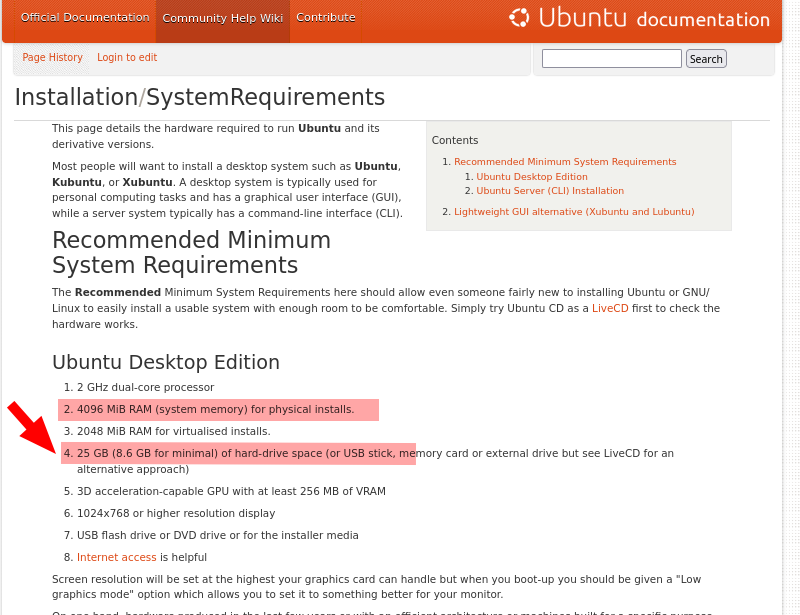
Task: Open the Contribute tab
Action: 326,17
